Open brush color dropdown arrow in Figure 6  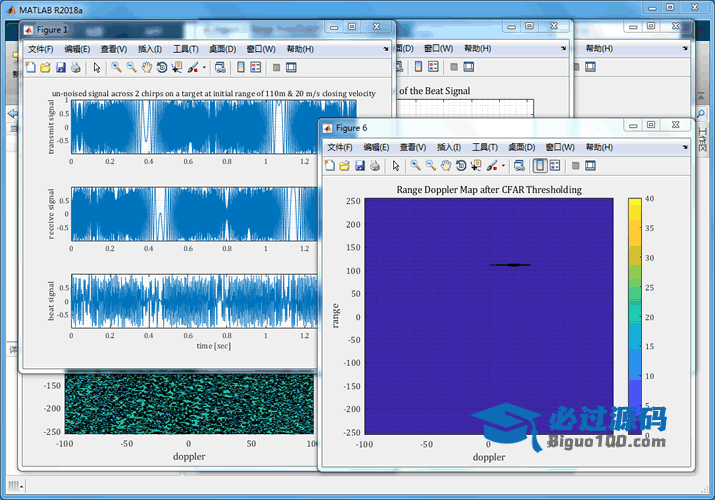[503, 166]
